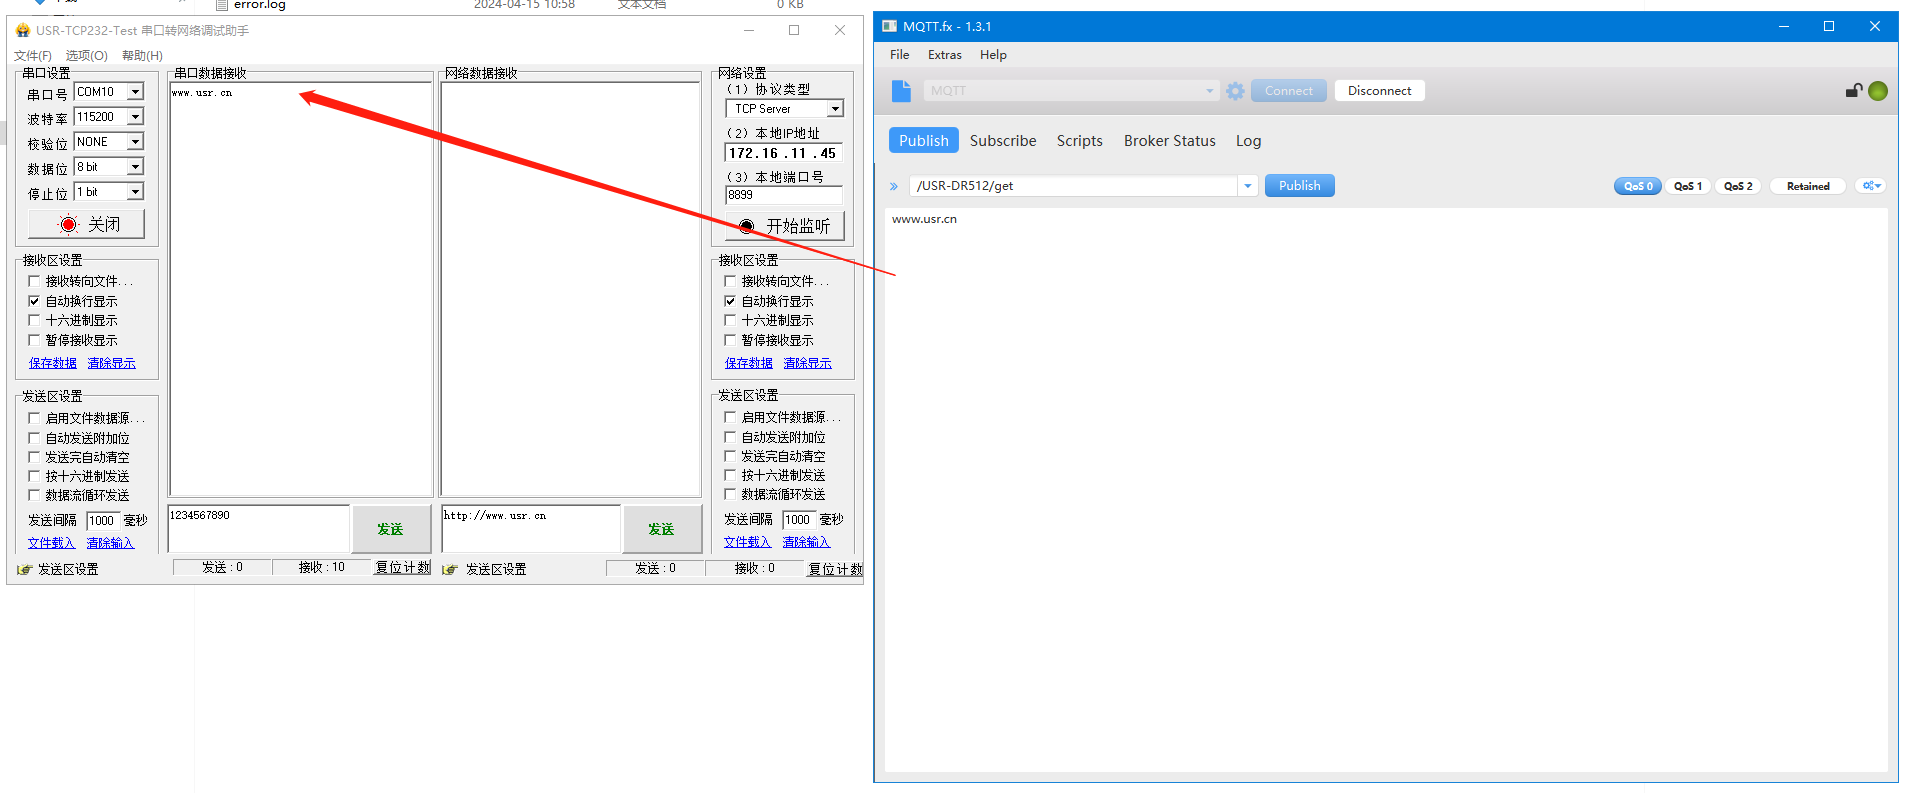Screen dimensions: 1920x793
Task: Click the blue Publish button beside topic
Action: pos(1299,186)
